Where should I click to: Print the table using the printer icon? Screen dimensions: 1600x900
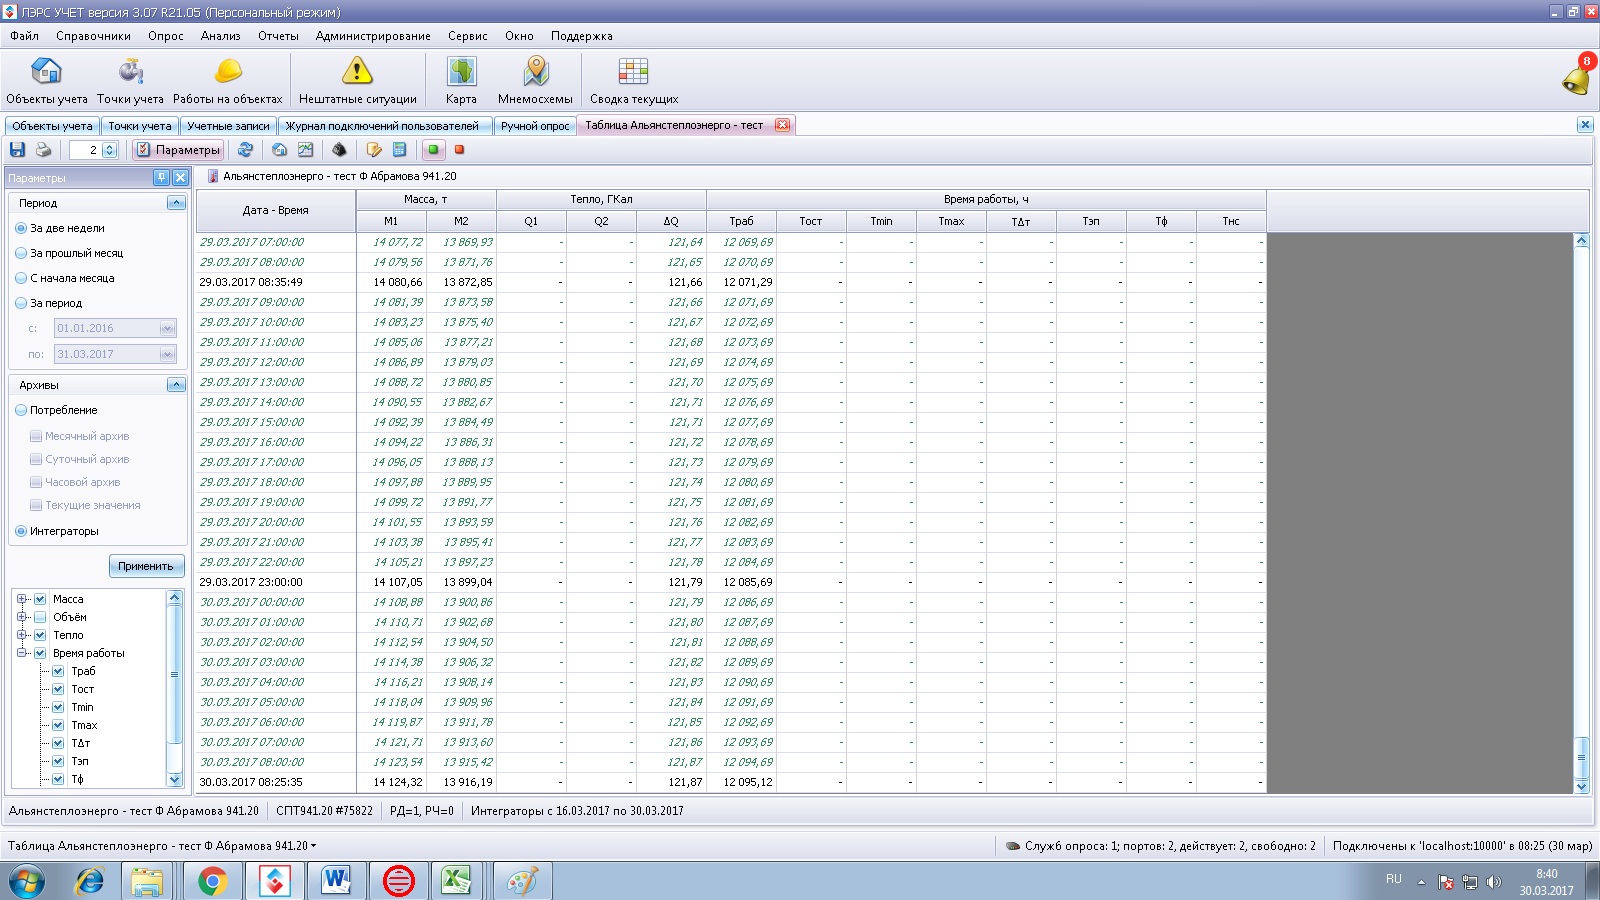tap(43, 150)
